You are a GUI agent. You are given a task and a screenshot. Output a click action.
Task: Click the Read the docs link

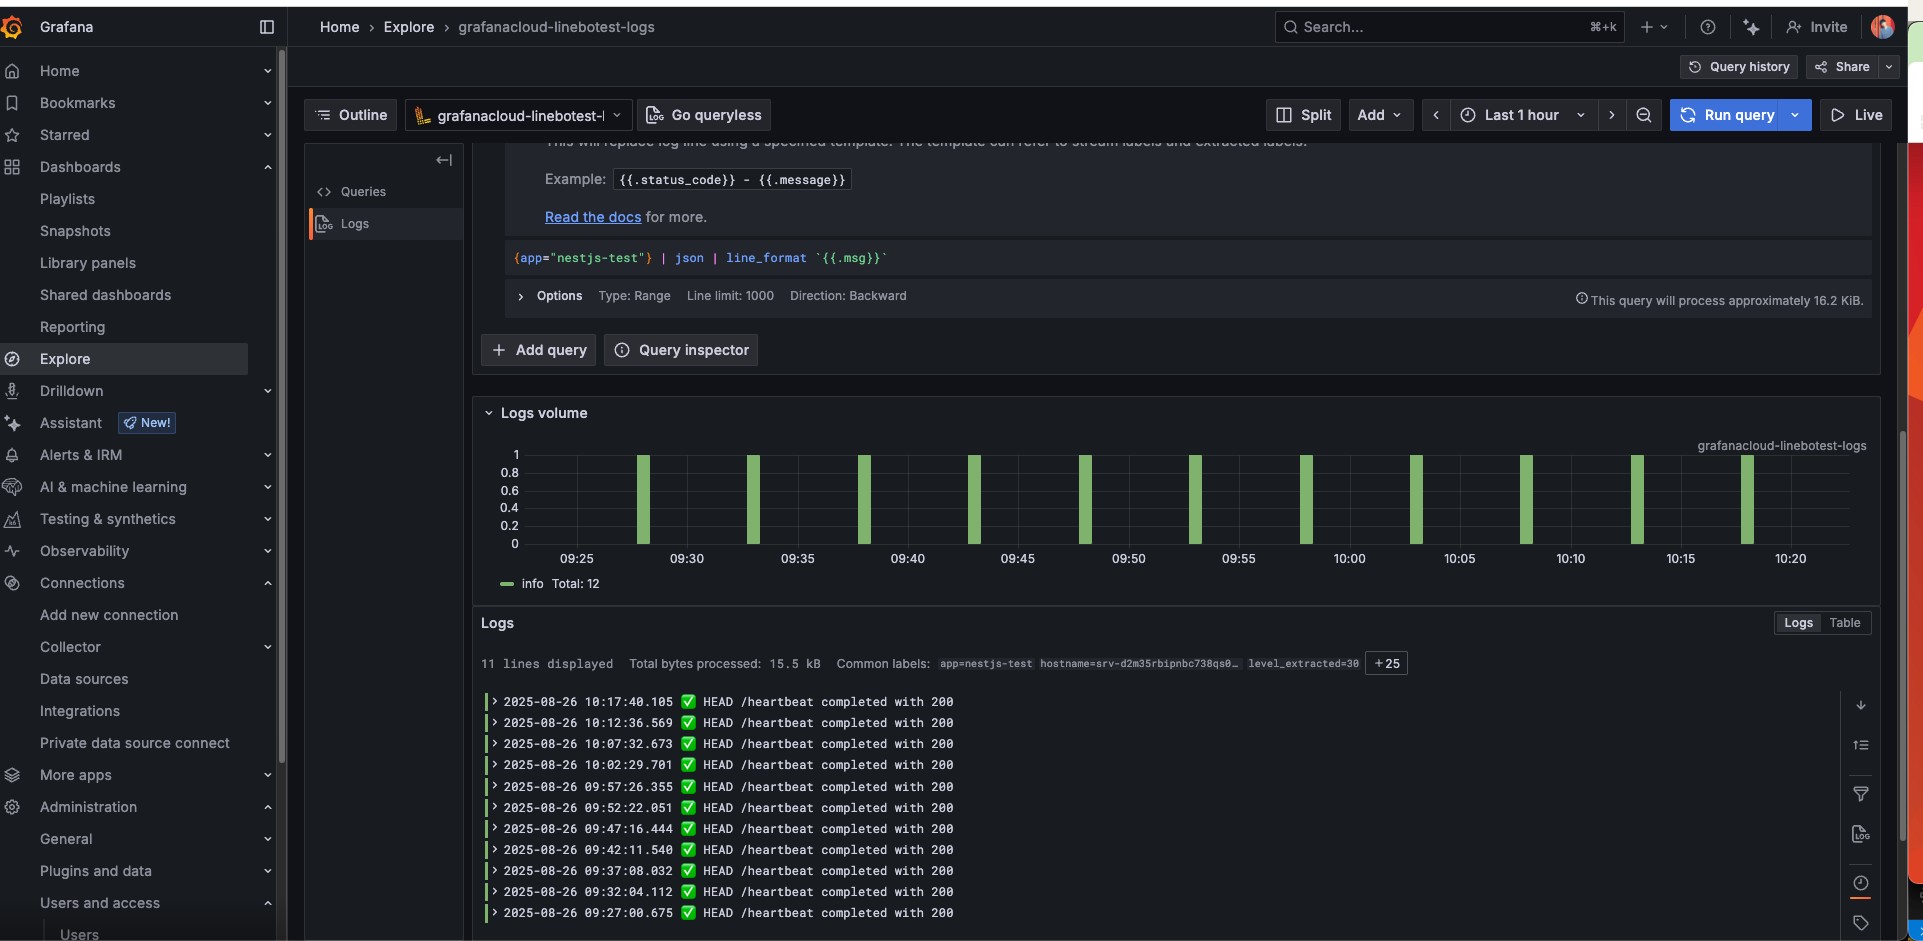(592, 217)
